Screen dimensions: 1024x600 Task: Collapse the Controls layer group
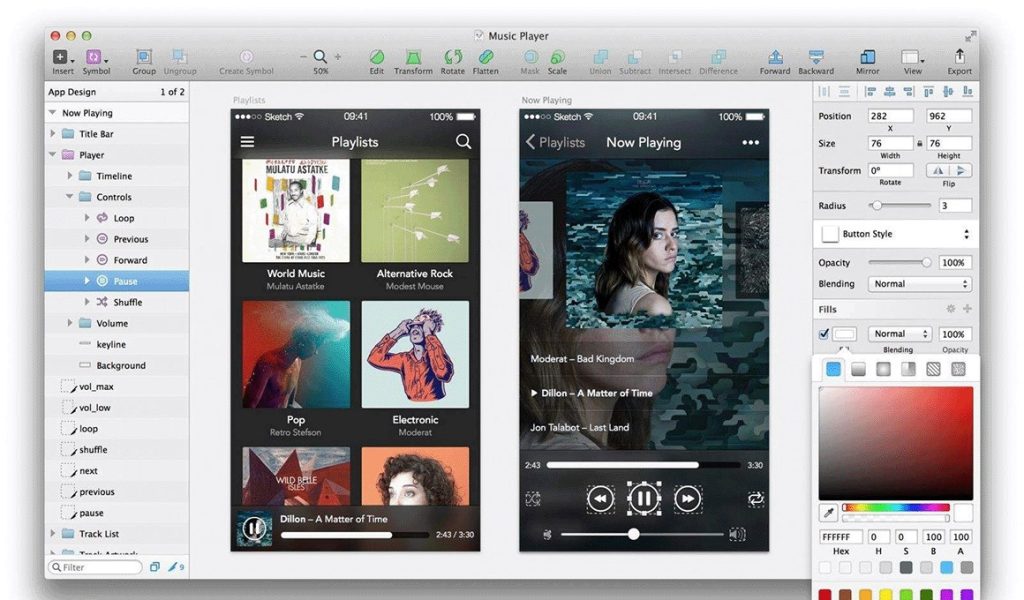[x=70, y=197]
